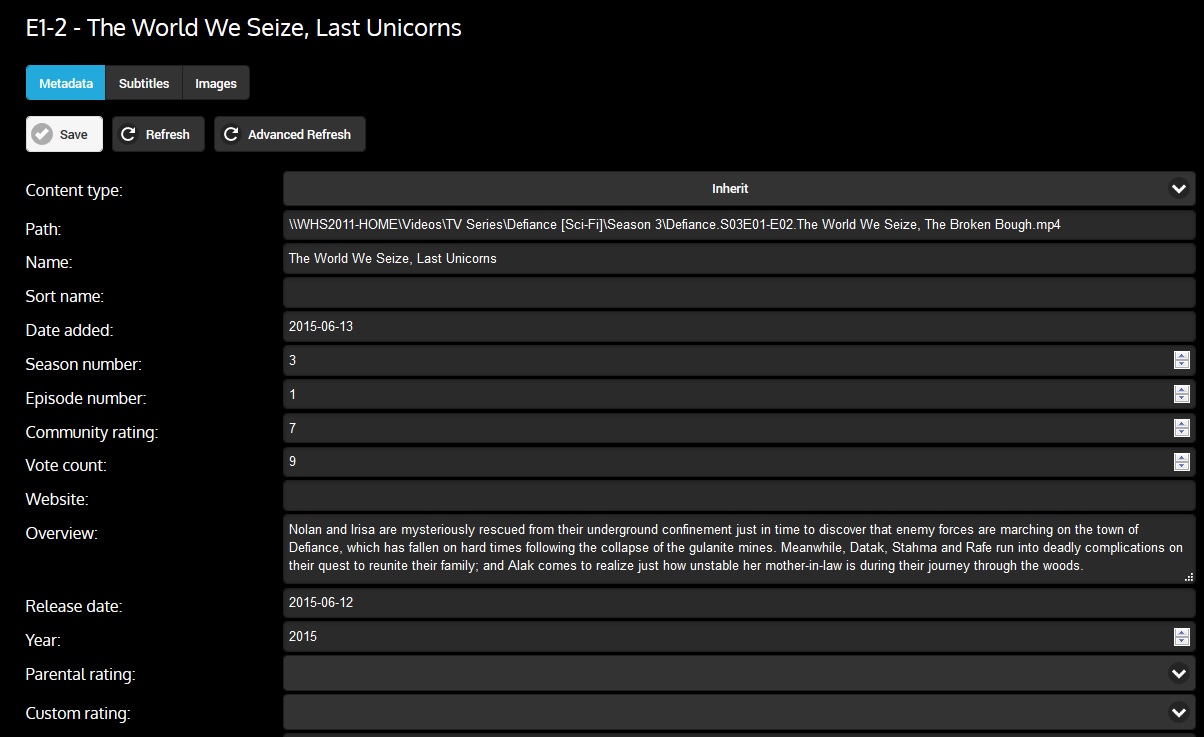Image resolution: width=1204 pixels, height=737 pixels.
Task: Decrease the Episode number stepper
Action: pyautogui.click(x=1181, y=399)
